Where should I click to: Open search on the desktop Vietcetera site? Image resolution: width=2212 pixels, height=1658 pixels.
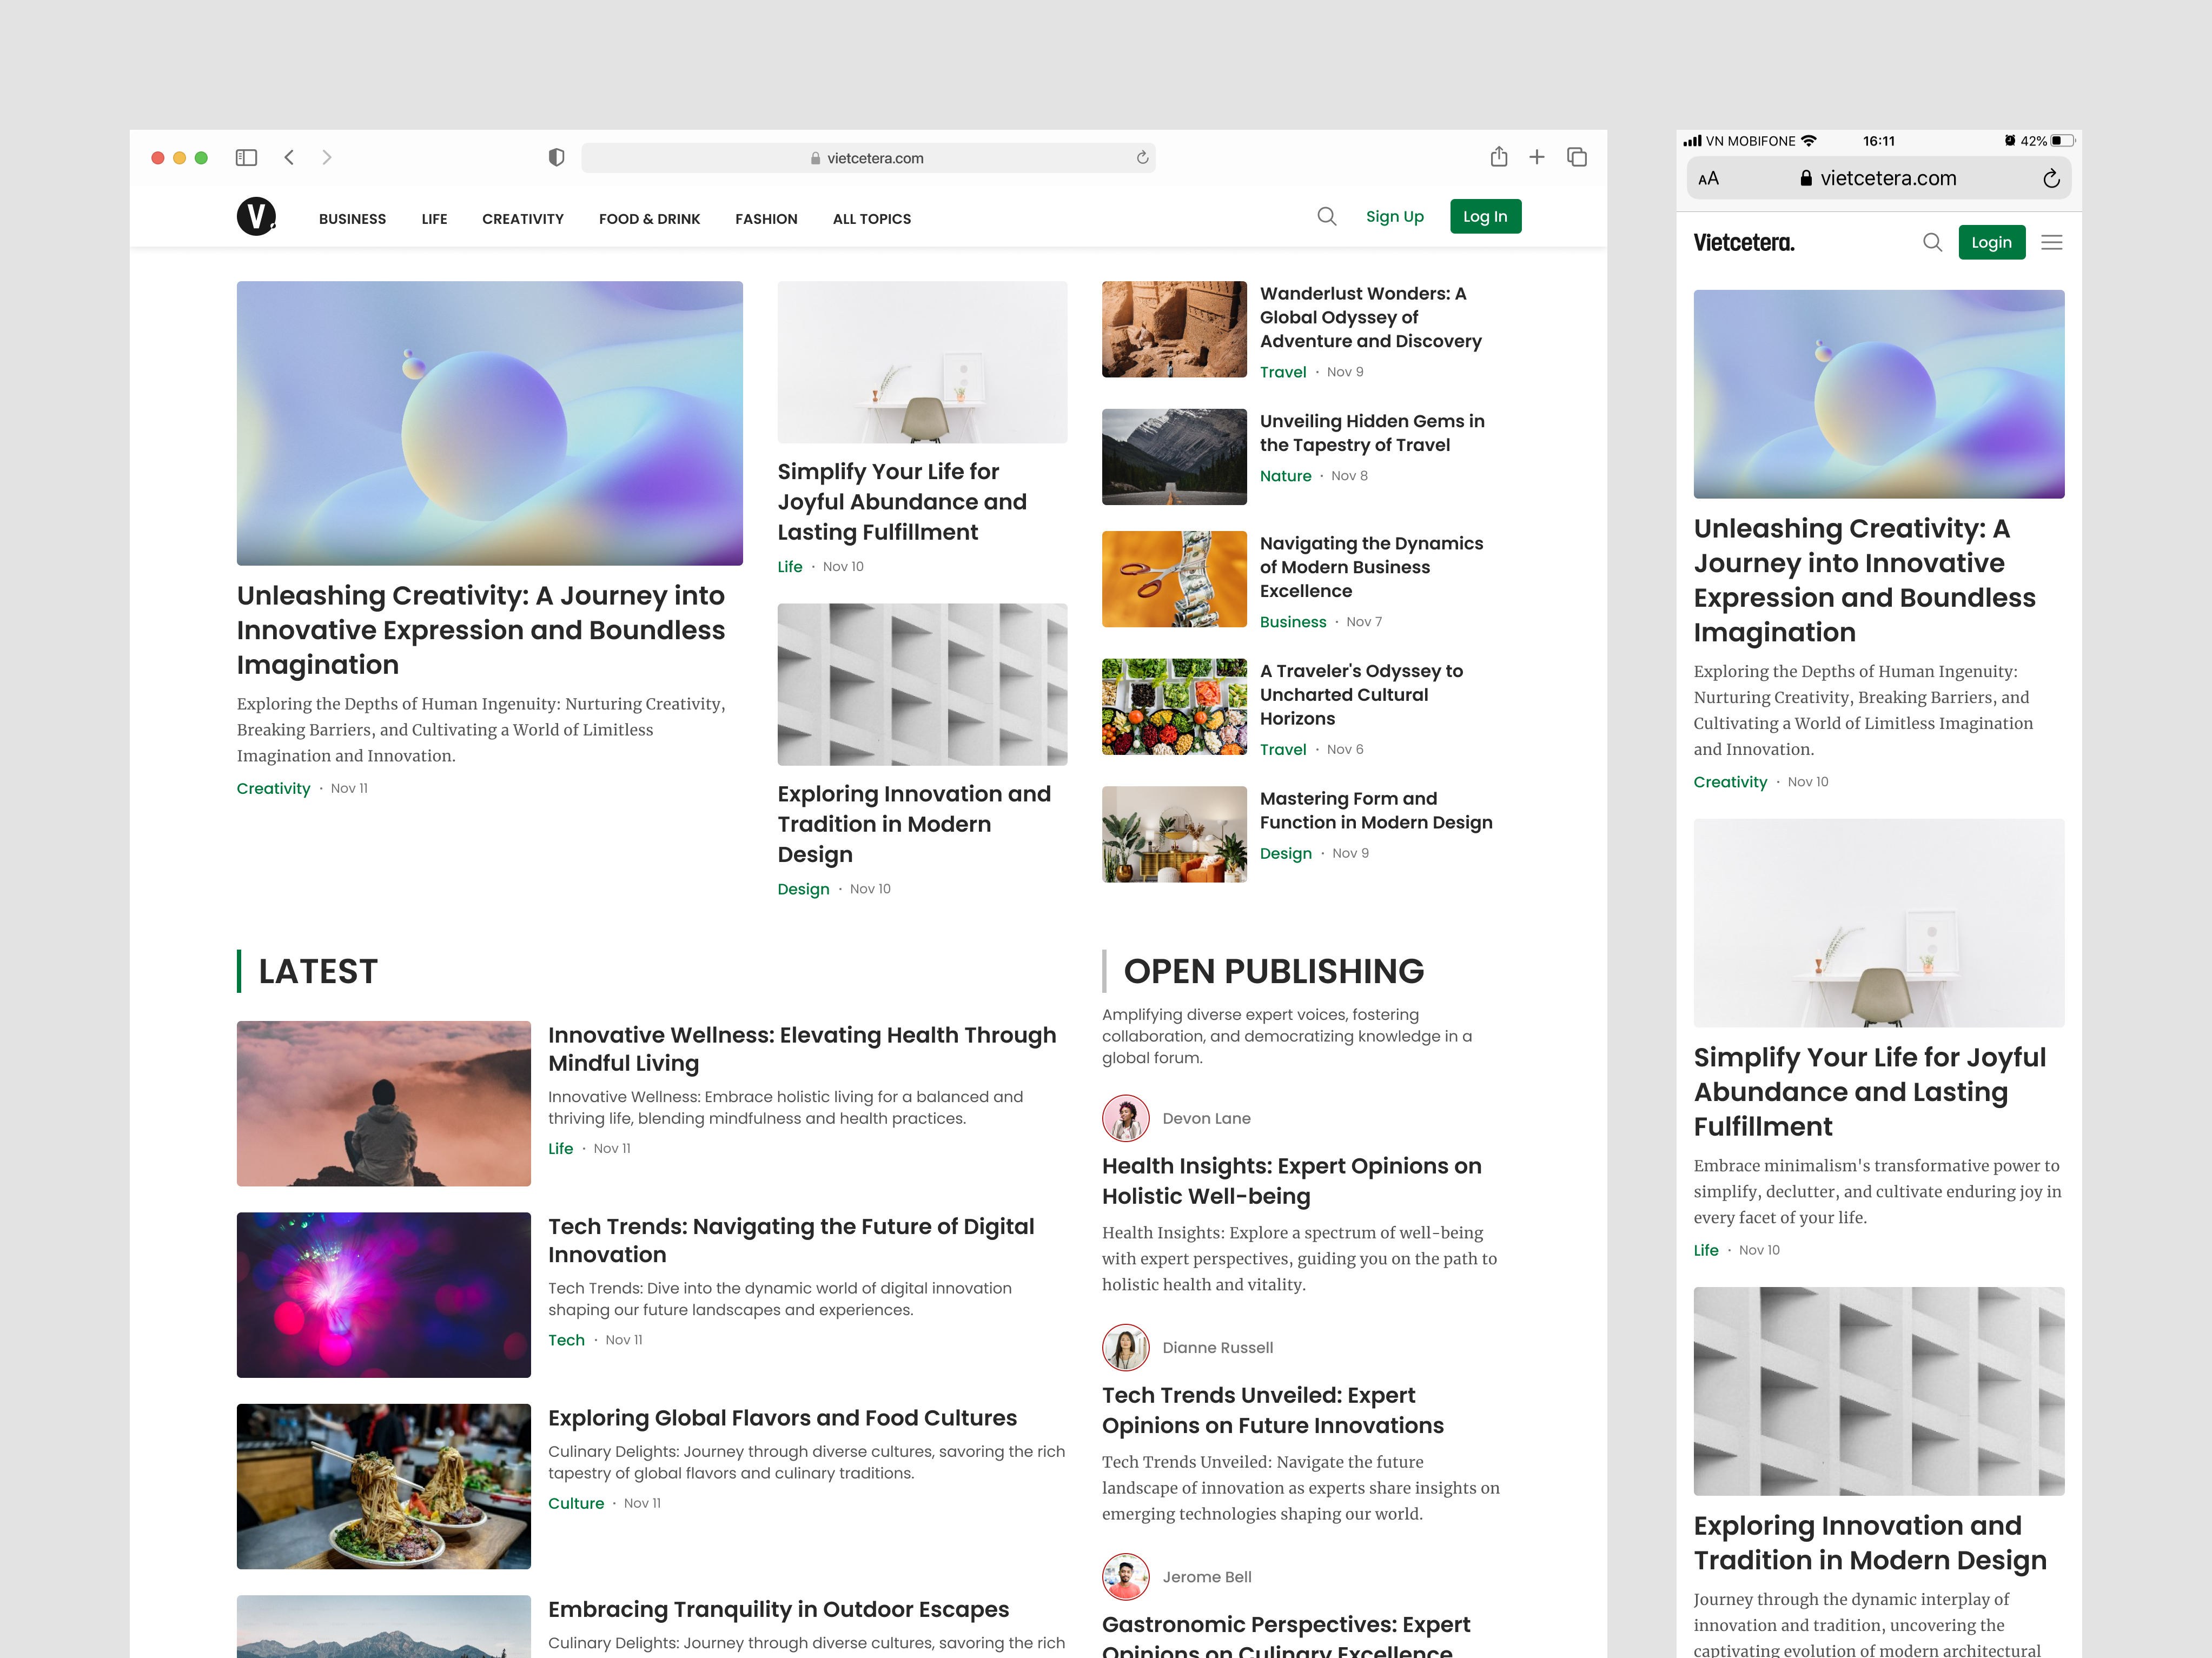pyautogui.click(x=1327, y=217)
